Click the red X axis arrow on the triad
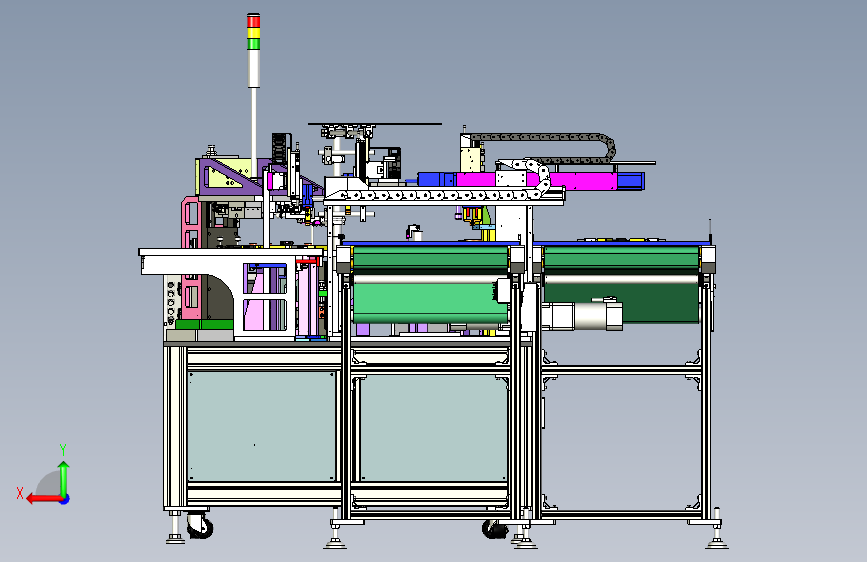This screenshot has width=867, height=562. 43,499
